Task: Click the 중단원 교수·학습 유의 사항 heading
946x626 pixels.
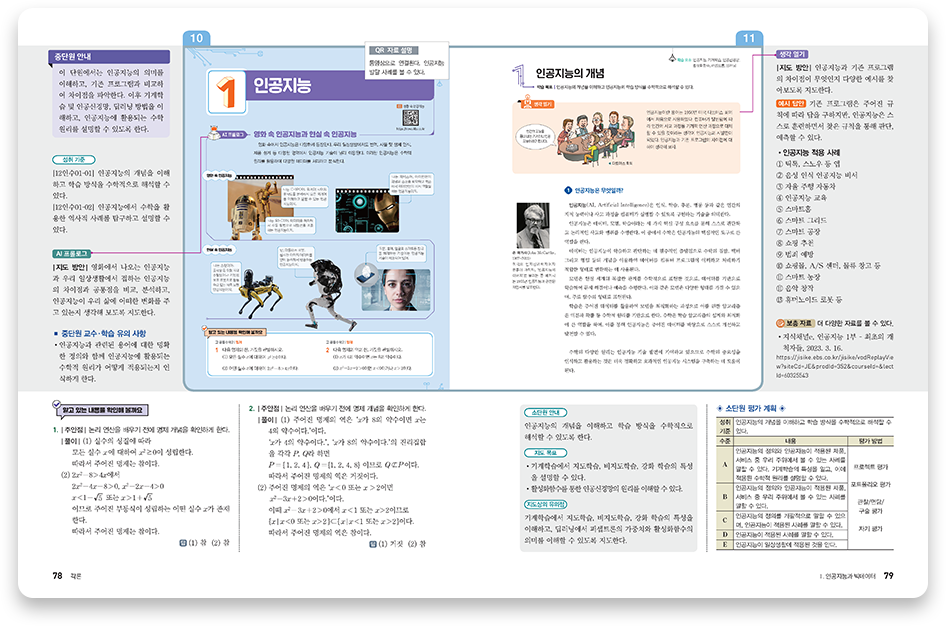Action: point(103,334)
